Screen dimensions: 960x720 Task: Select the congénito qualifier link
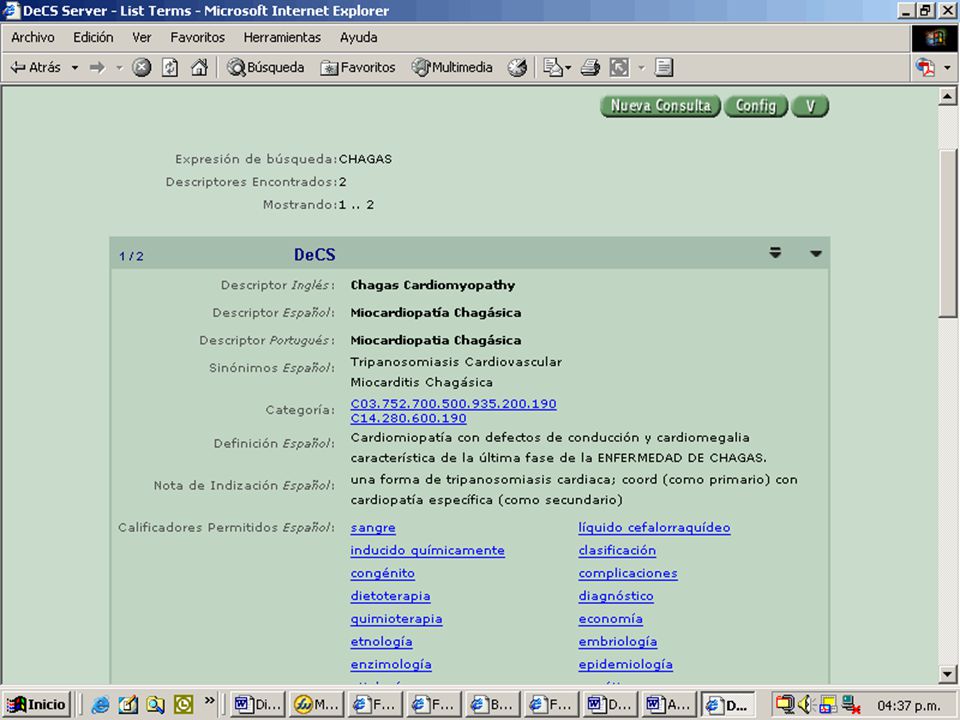(x=383, y=574)
